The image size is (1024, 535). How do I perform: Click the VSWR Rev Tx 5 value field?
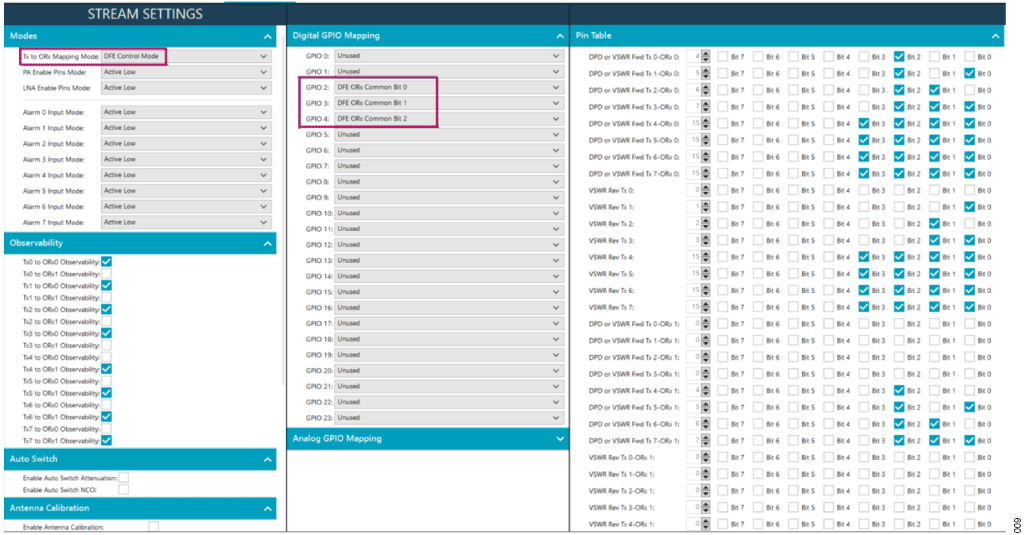[x=694, y=274]
